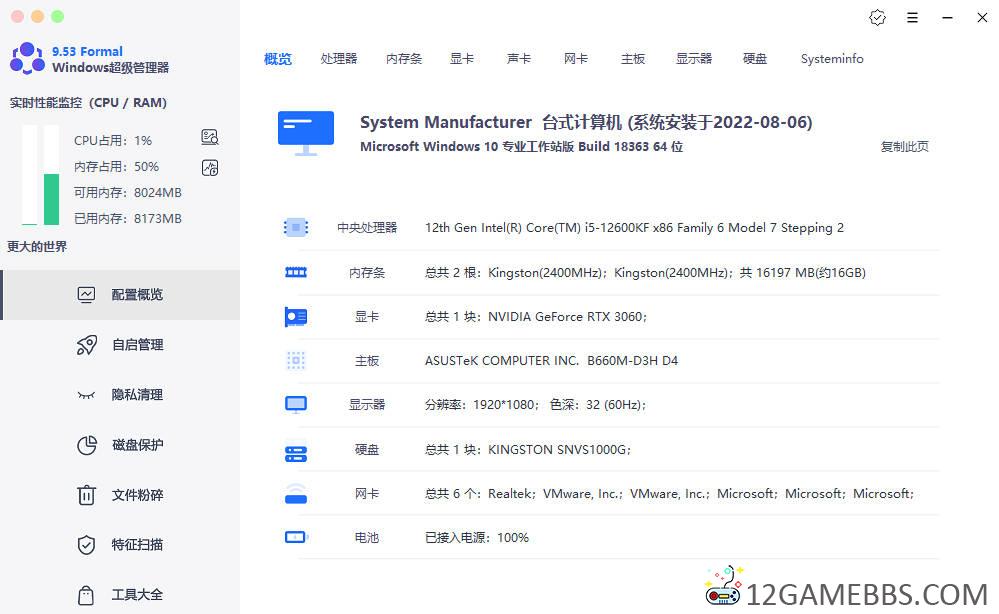
Task: Click the 复制此页 link
Action: [x=904, y=147]
